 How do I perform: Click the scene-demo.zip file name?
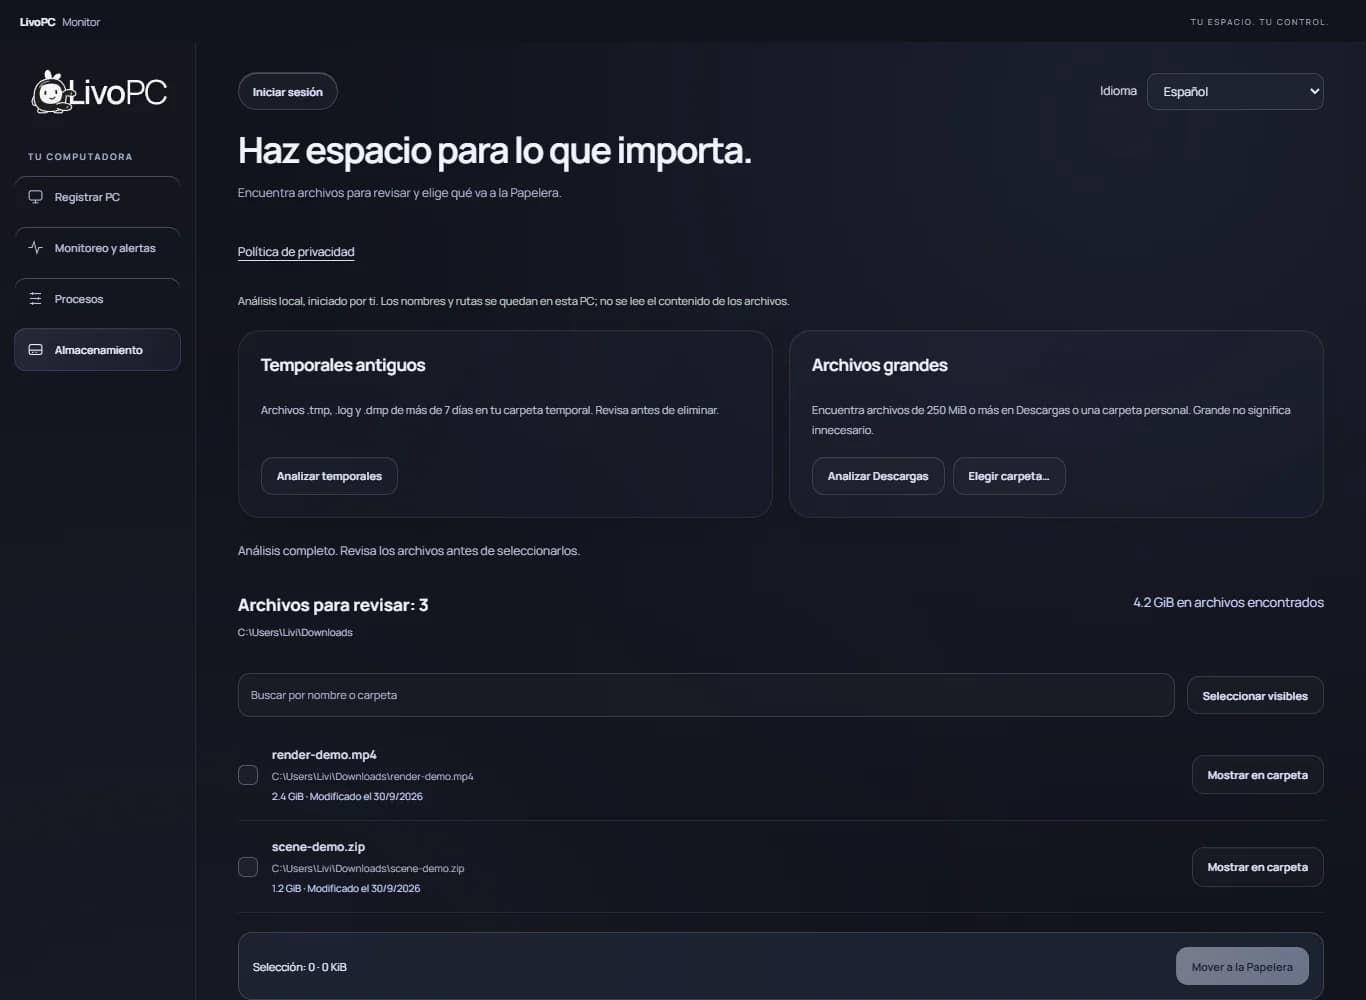tap(318, 847)
